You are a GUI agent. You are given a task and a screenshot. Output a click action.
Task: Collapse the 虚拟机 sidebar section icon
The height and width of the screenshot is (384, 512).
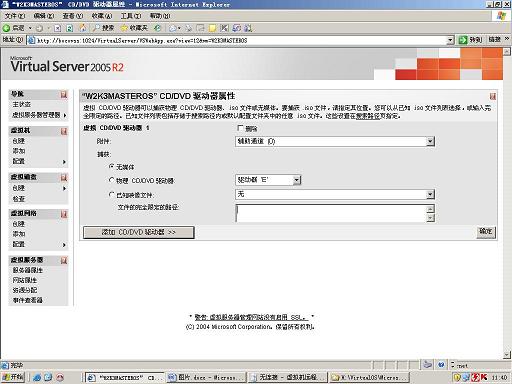coord(64,131)
